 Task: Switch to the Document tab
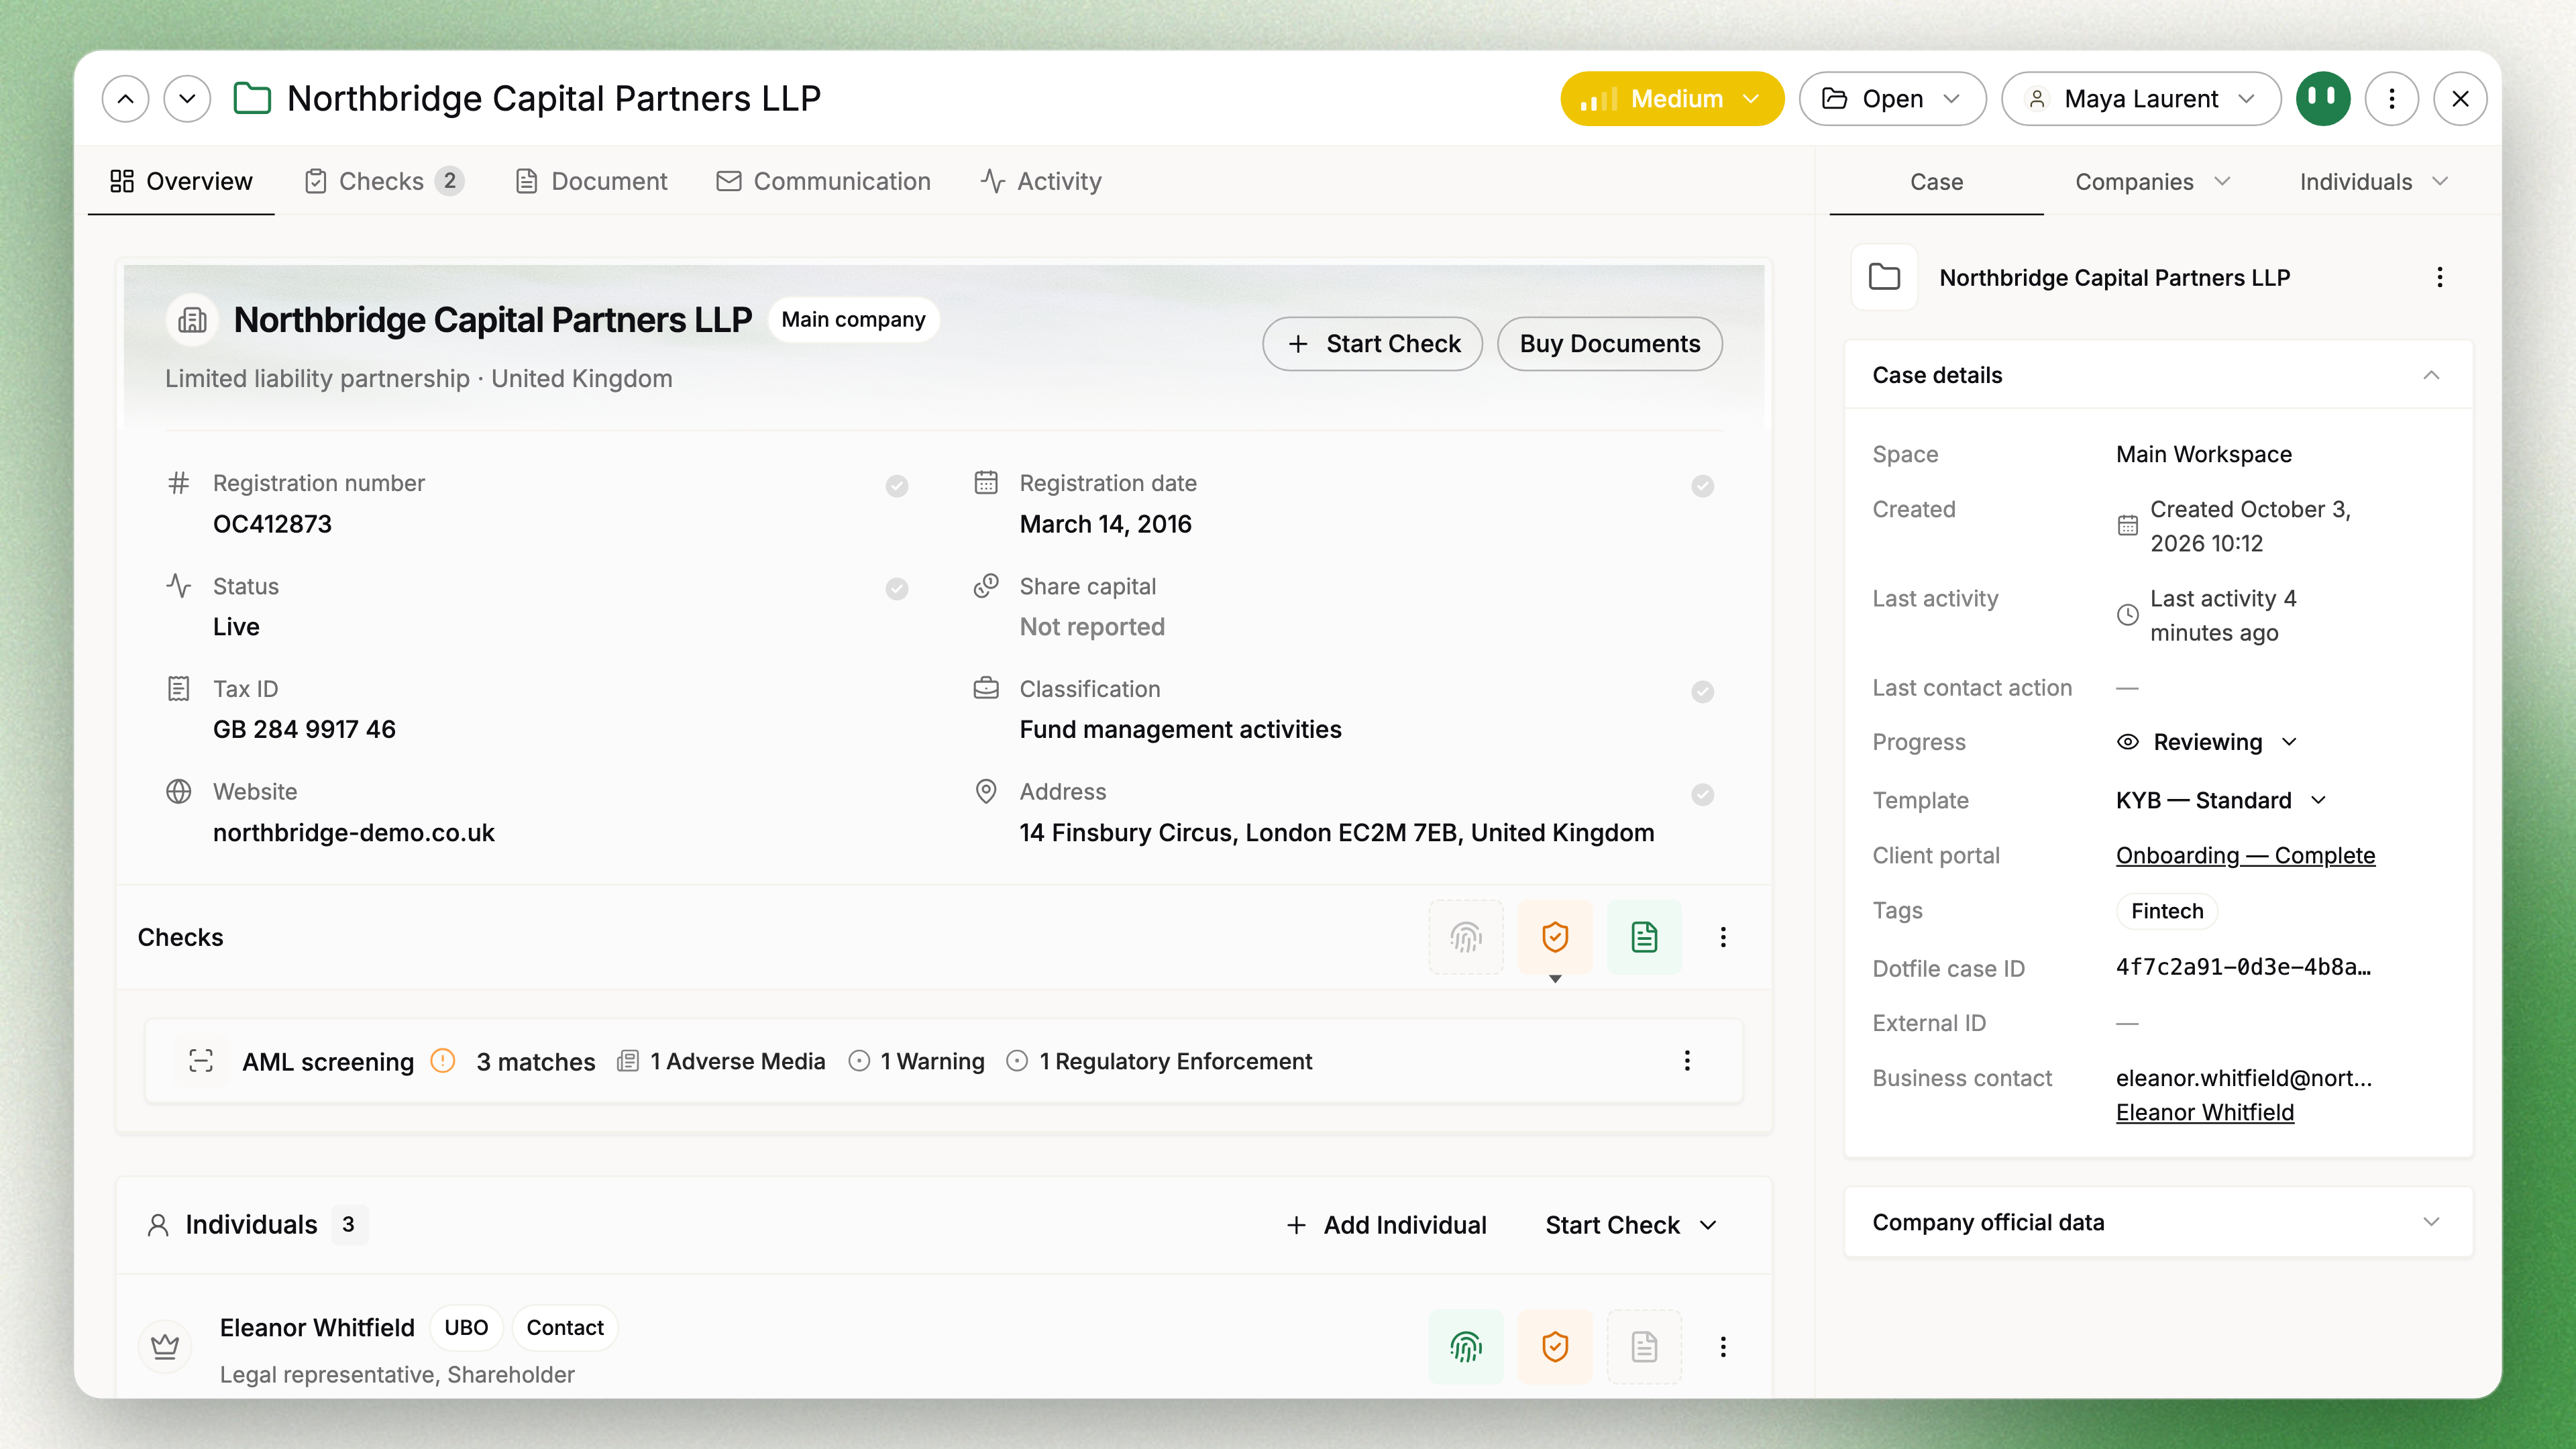(590, 181)
